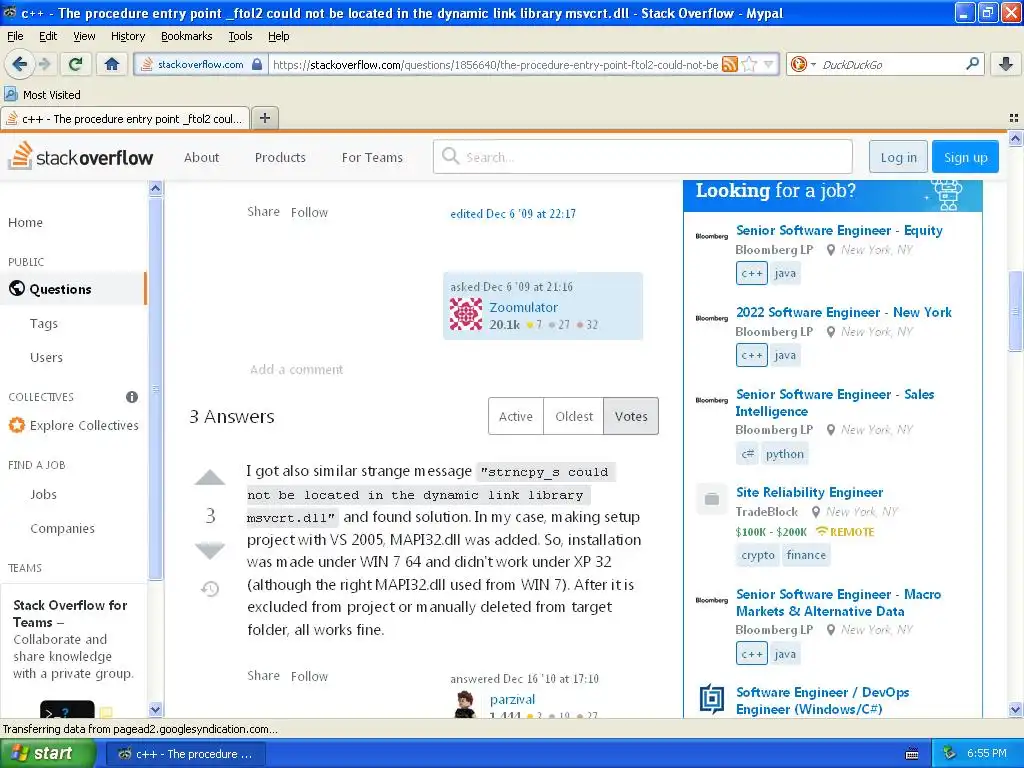Click the URL address field
1024x768 pixels.
coord(495,64)
